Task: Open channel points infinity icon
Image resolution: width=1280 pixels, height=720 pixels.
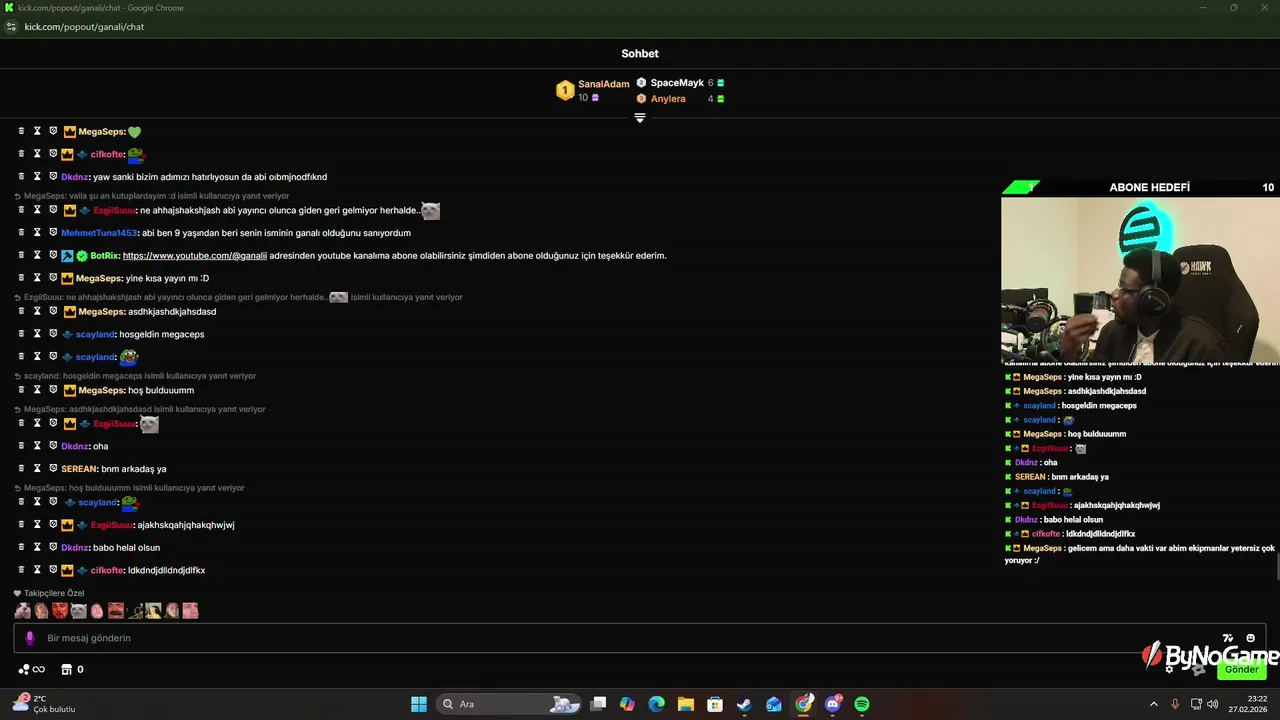Action: click(32, 669)
